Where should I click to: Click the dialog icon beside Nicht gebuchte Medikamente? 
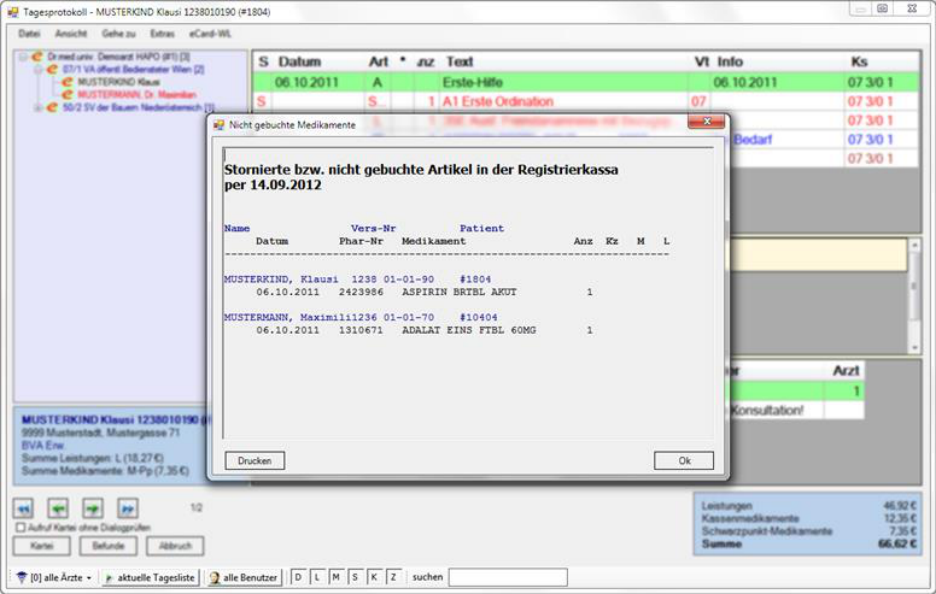218,125
